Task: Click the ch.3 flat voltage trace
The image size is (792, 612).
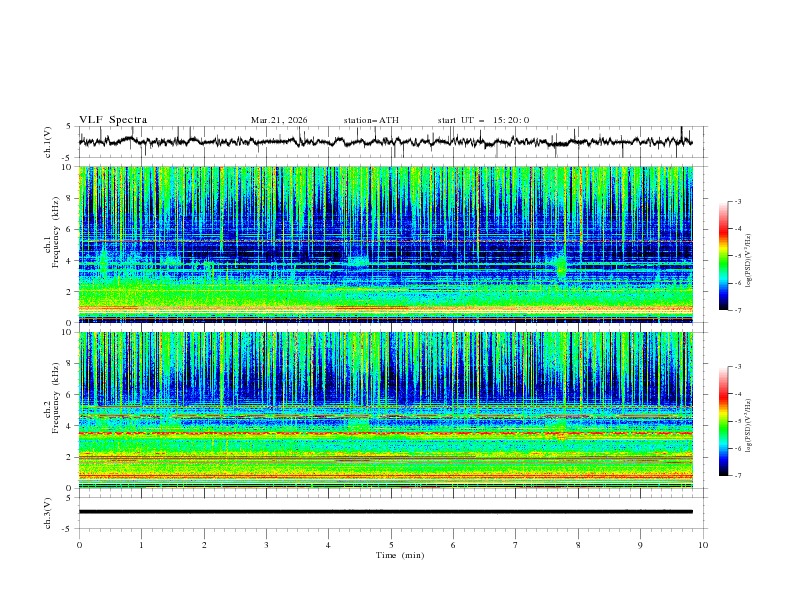Action: tap(385, 512)
